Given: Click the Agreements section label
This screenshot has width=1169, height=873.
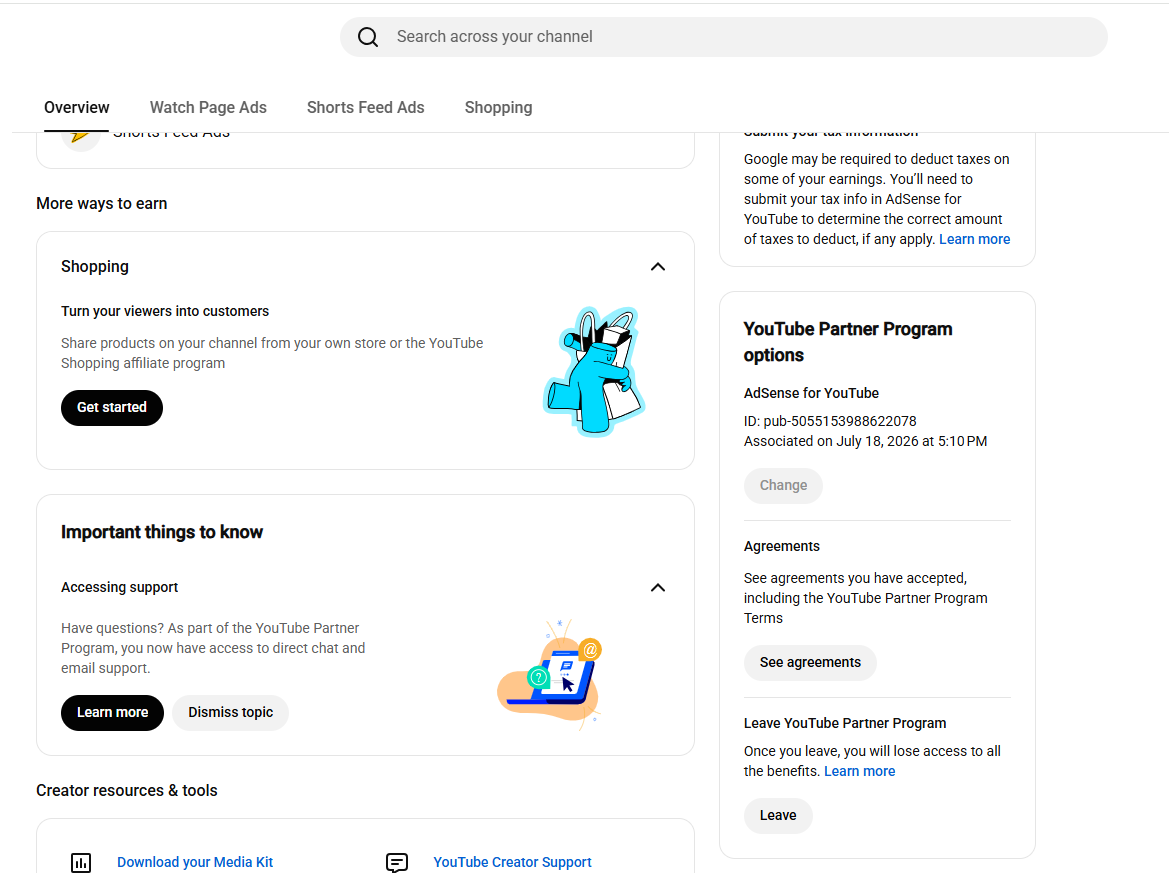Looking at the screenshot, I should click(781, 546).
